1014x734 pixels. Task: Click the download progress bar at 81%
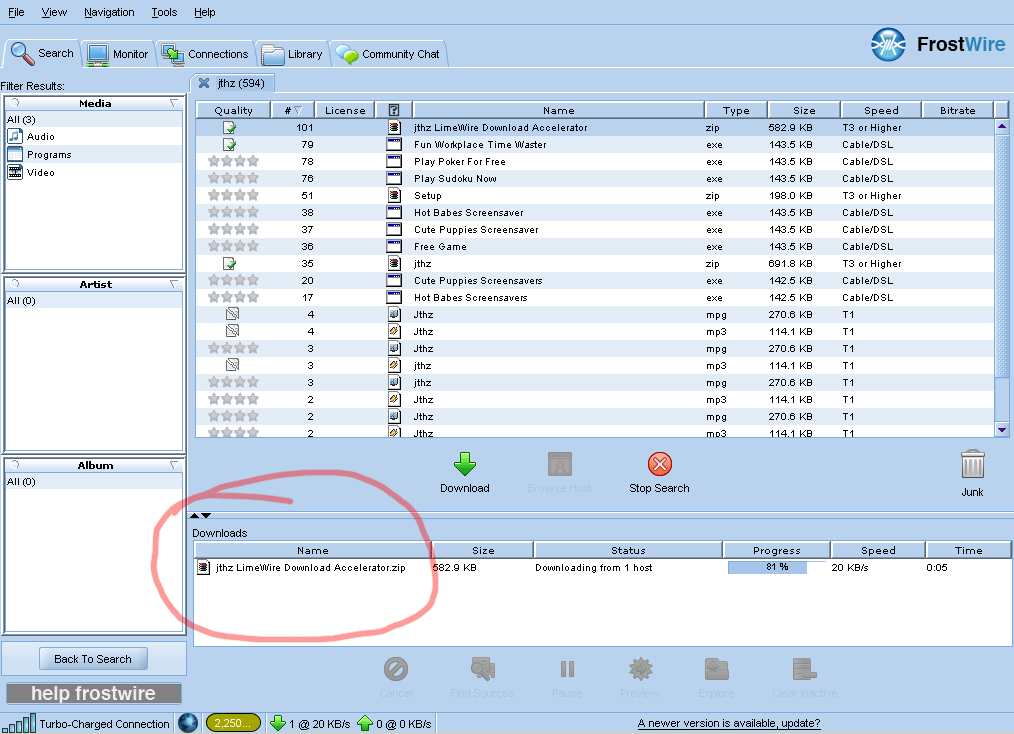tap(776, 567)
